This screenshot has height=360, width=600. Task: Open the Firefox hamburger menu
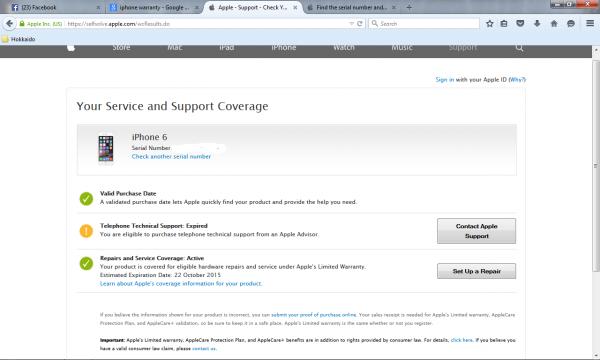[590, 23]
